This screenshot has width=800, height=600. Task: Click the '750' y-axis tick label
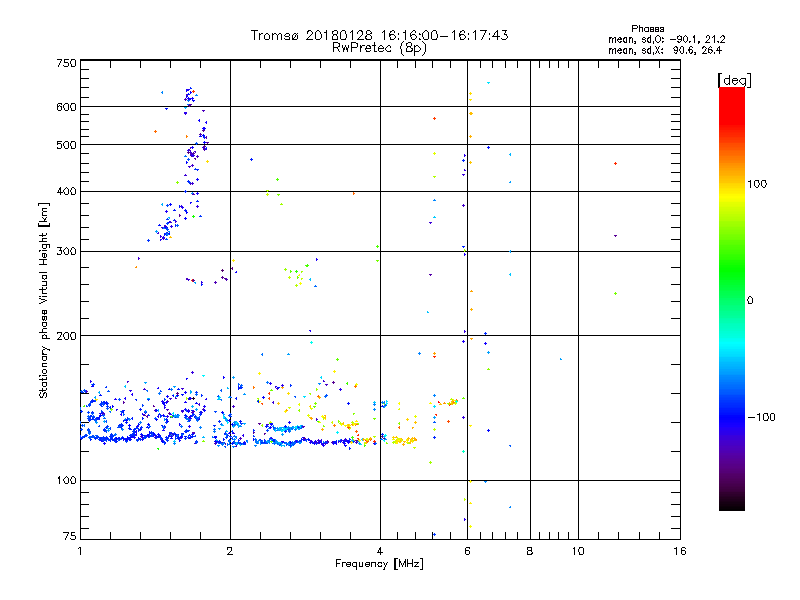67,63
